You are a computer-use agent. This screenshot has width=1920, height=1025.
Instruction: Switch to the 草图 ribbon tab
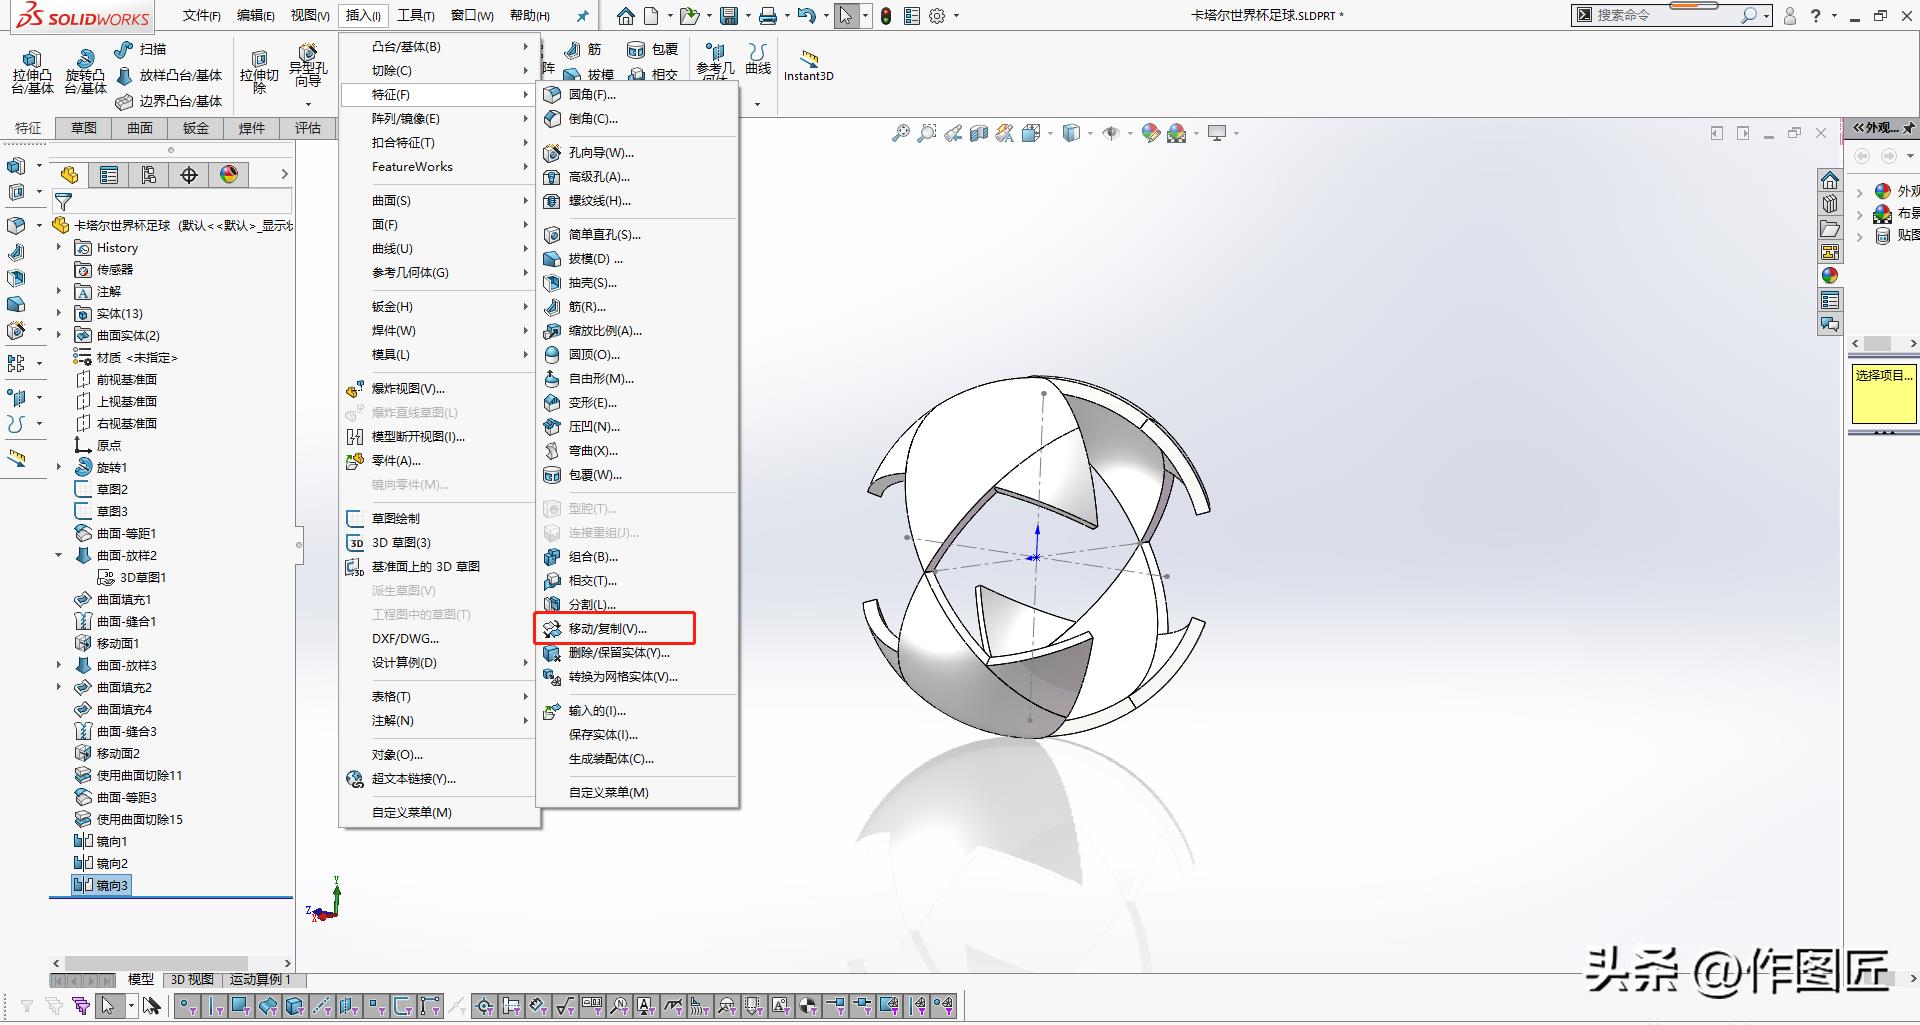point(84,128)
